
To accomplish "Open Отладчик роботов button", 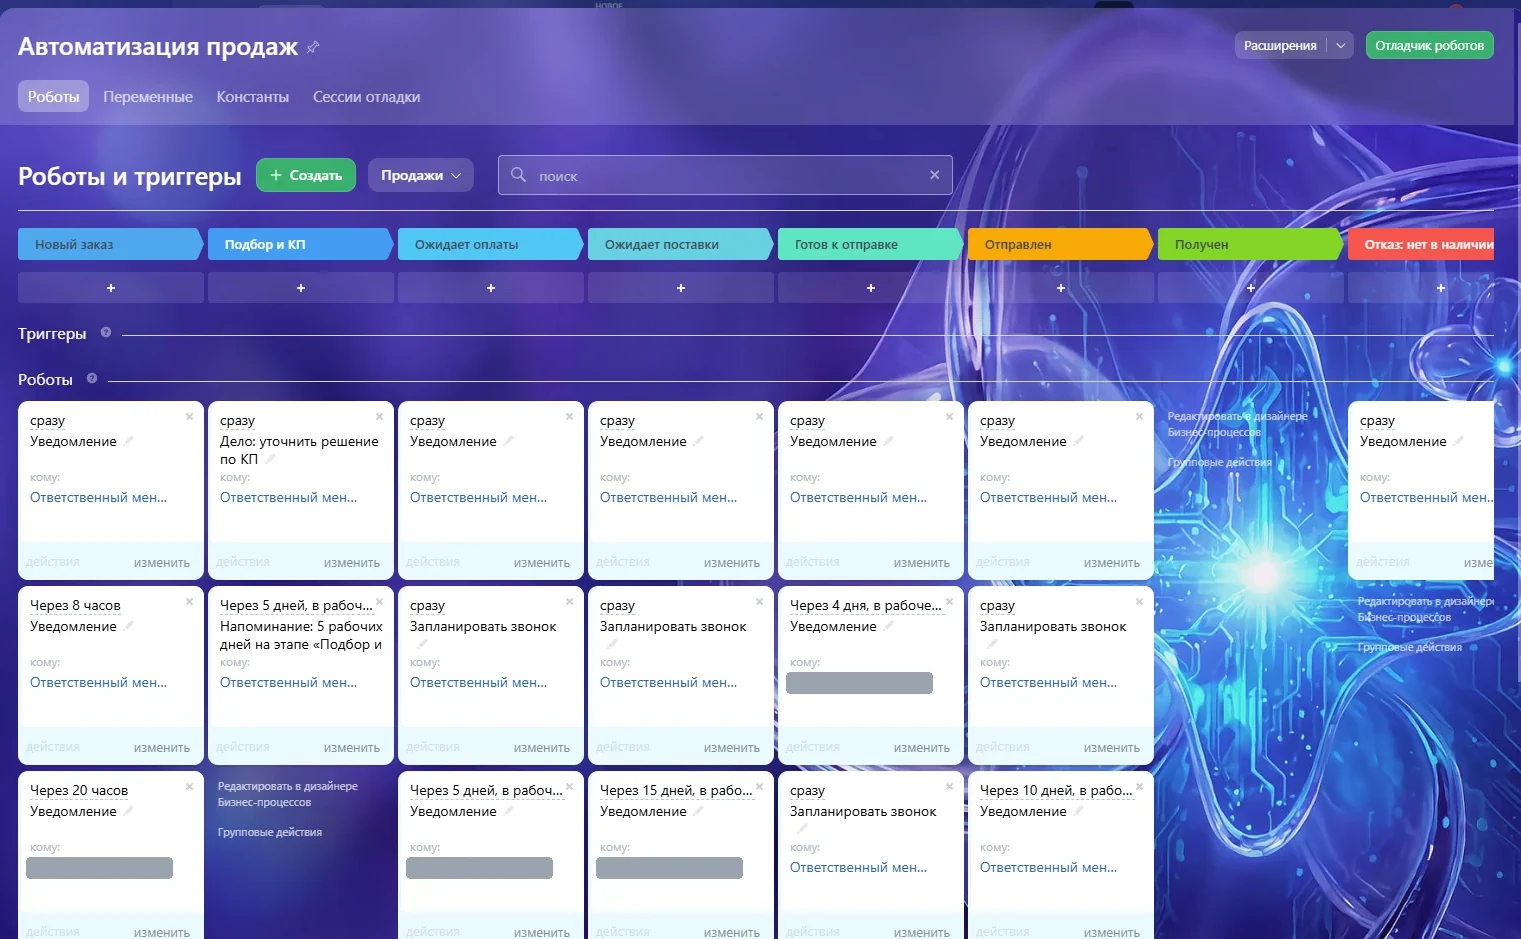I will (x=1429, y=46).
